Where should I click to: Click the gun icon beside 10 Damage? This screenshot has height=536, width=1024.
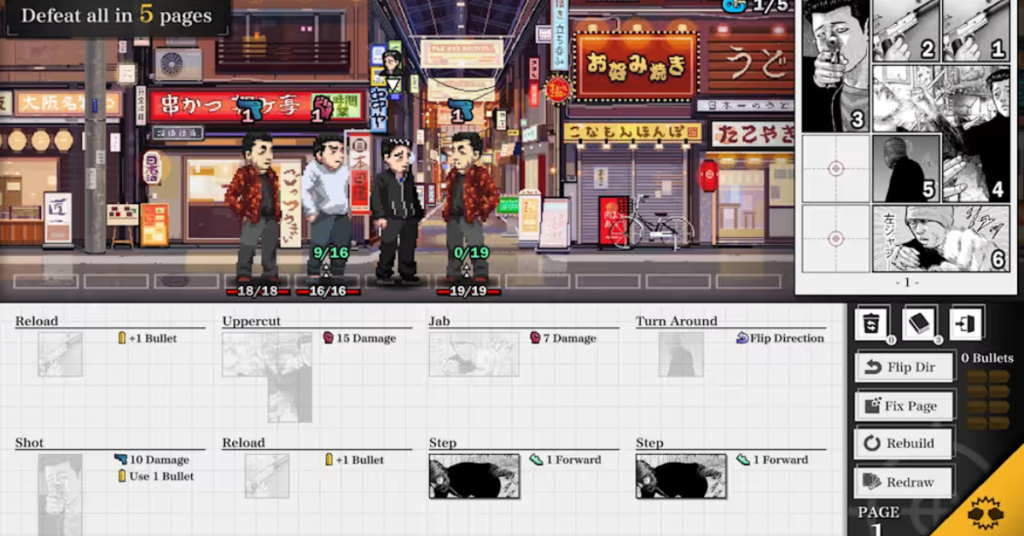point(121,459)
